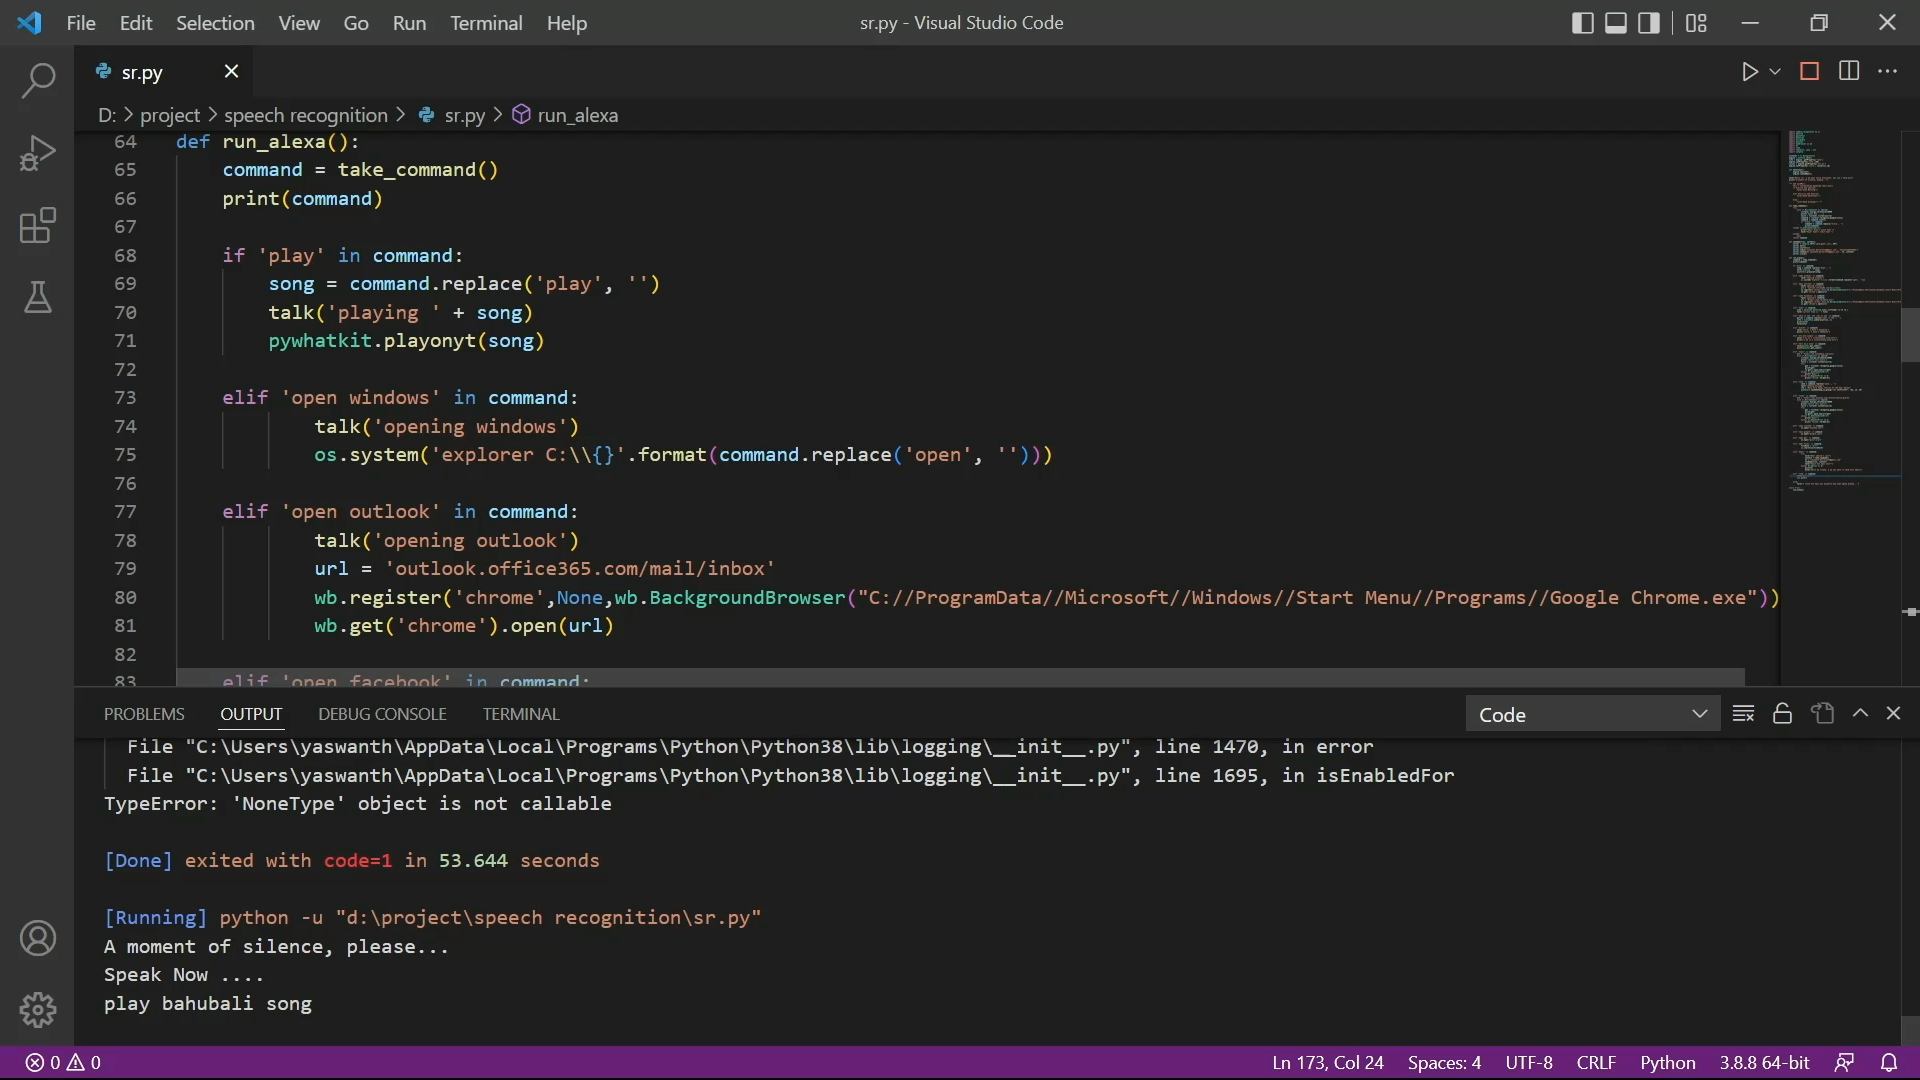Screen dimensions: 1920x1080
Task: Open notifications bell in status bar
Action: tap(1889, 1063)
